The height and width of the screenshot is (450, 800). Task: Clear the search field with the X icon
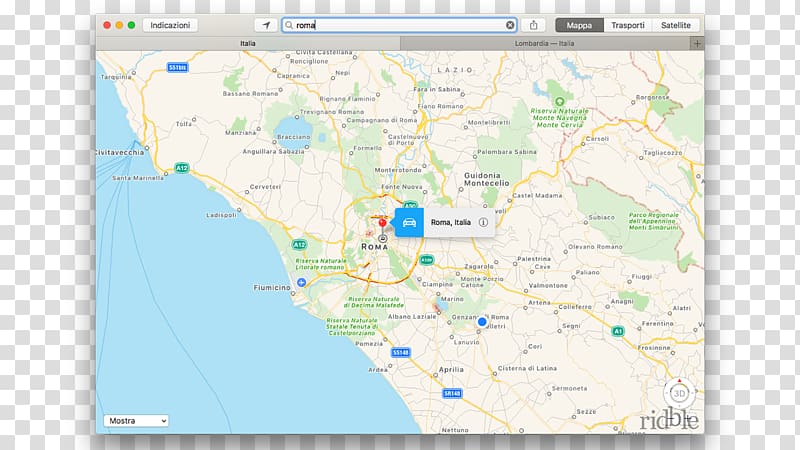click(x=510, y=25)
